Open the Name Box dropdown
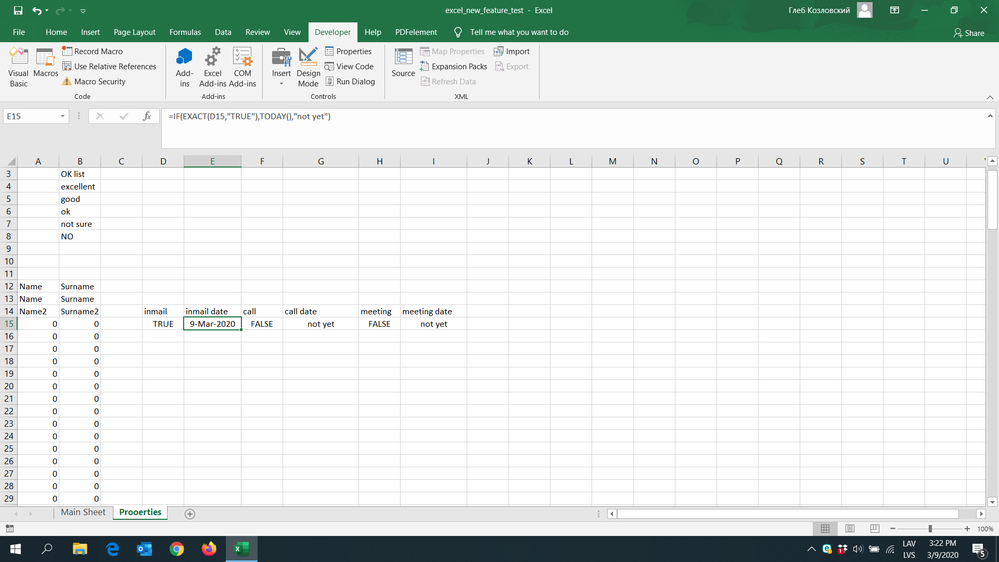This screenshot has width=999, height=562. [62, 116]
